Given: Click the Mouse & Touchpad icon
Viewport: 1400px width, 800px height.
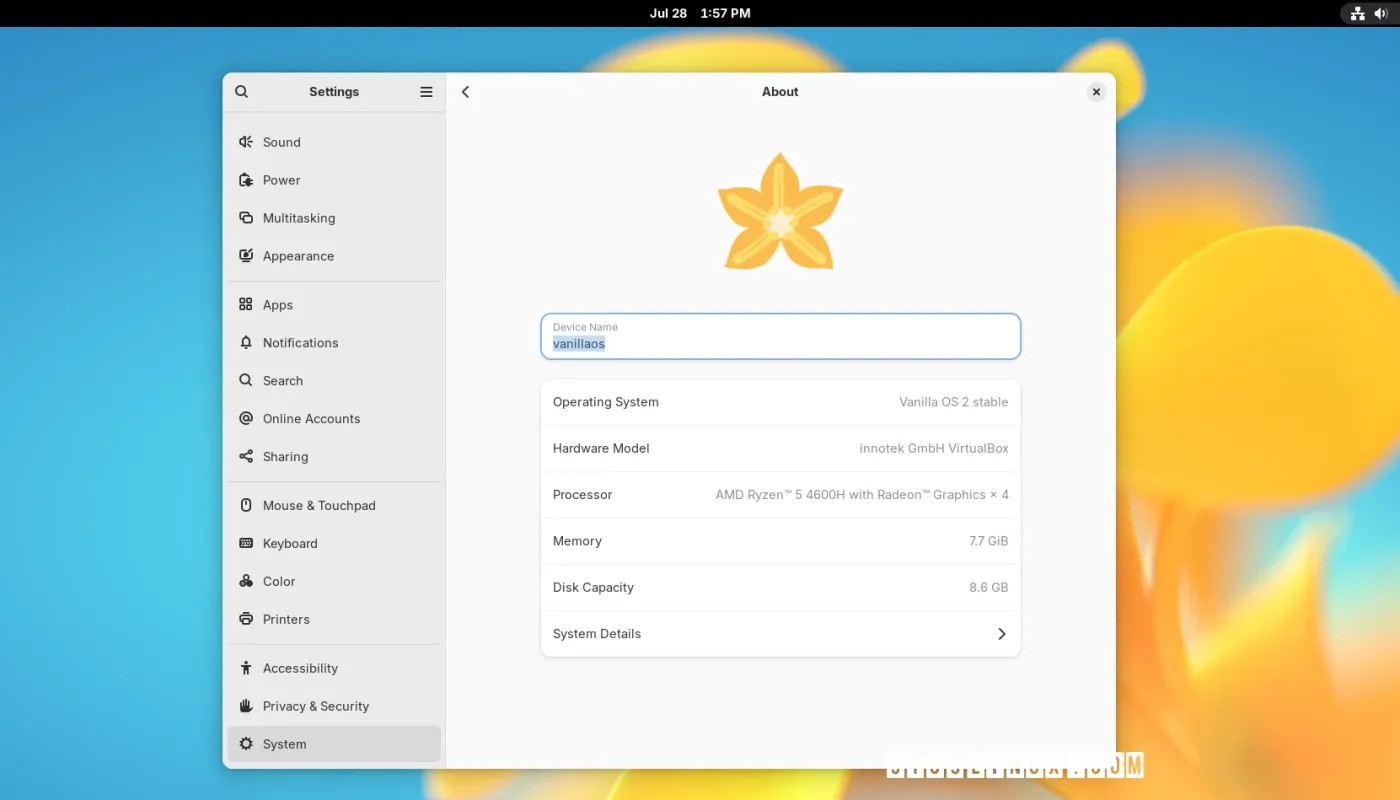Looking at the screenshot, I should [246, 506].
